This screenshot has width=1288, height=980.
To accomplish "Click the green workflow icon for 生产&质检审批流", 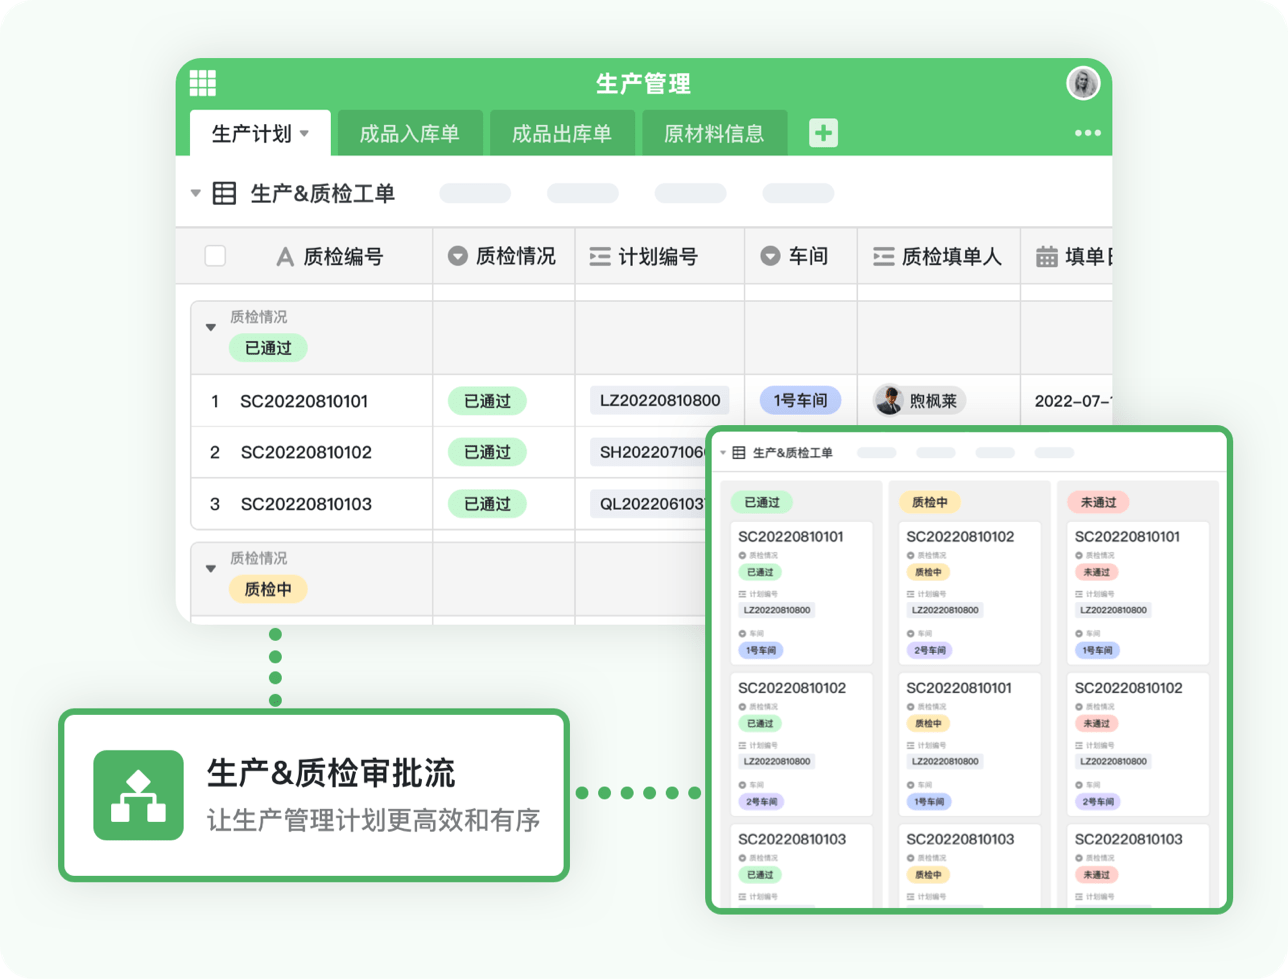I will pyautogui.click(x=138, y=795).
